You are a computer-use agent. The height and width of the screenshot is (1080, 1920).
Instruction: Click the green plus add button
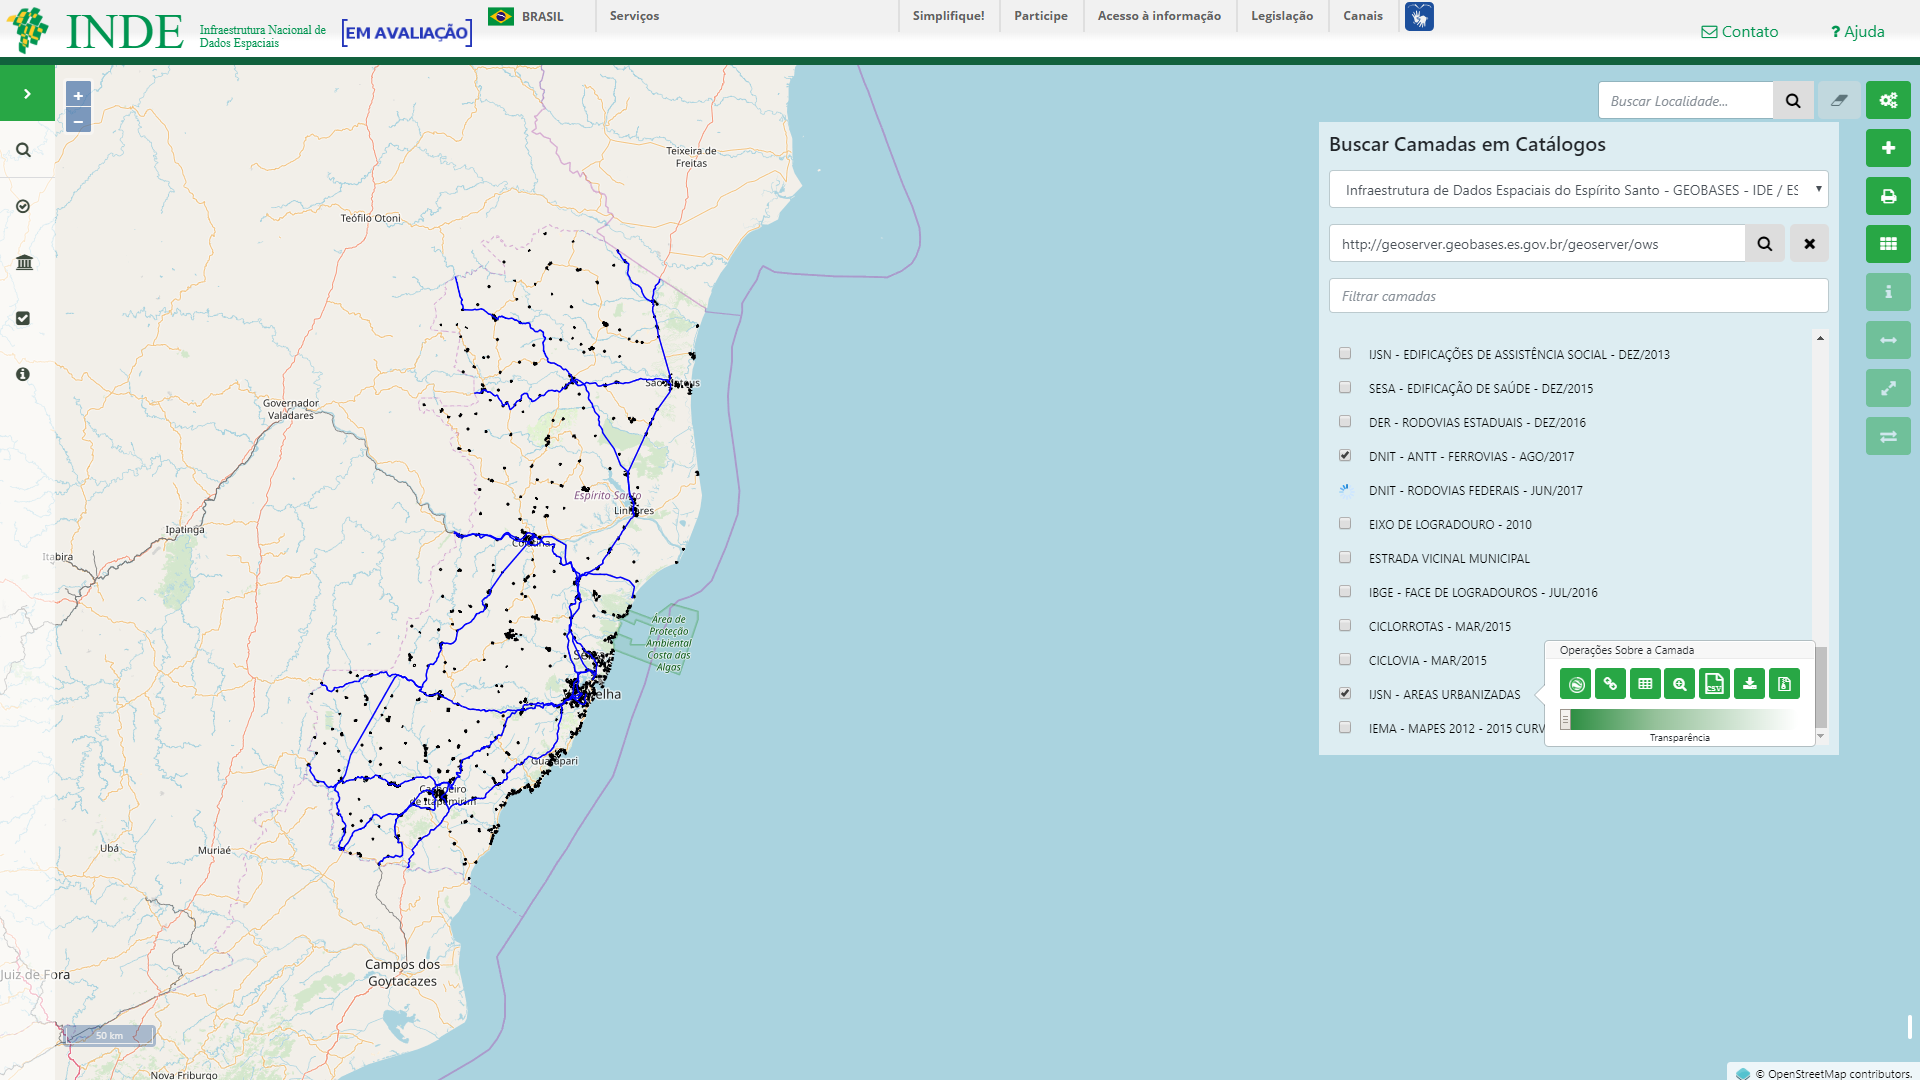pos(1888,148)
